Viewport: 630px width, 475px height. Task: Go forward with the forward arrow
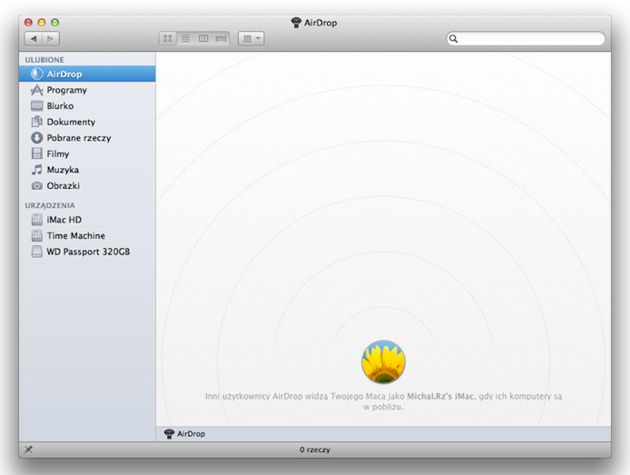click(51, 39)
